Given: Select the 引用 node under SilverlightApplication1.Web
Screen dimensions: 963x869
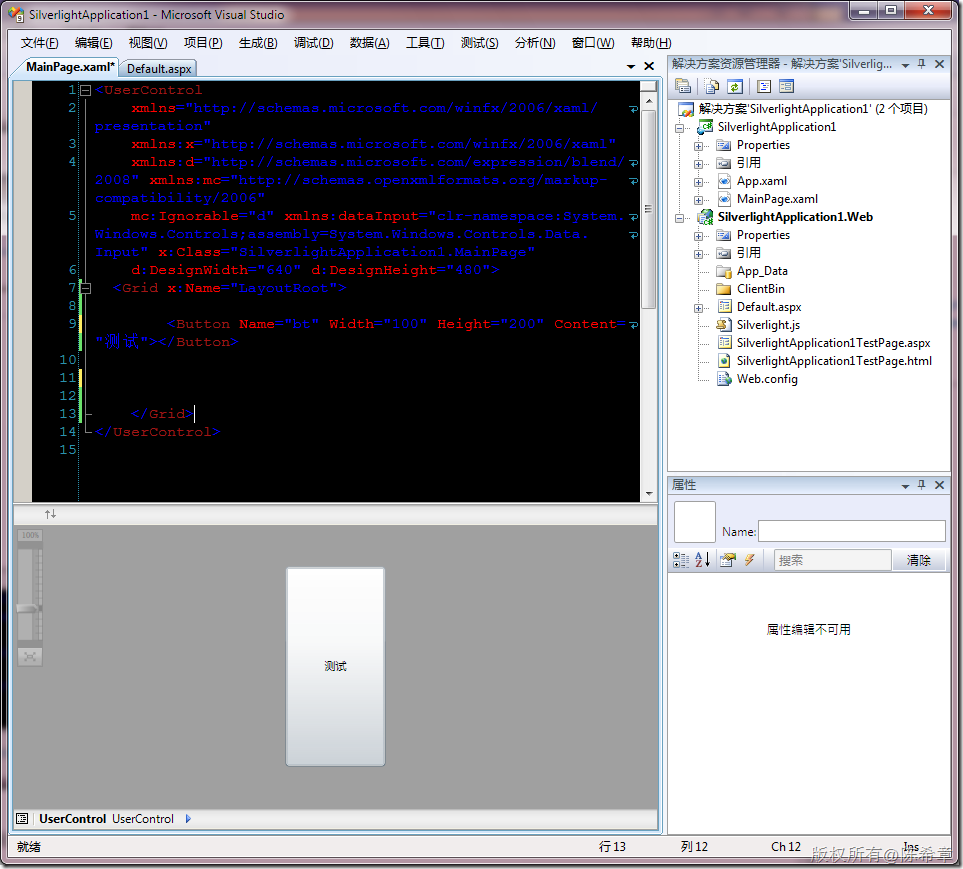Looking at the screenshot, I should [x=749, y=252].
